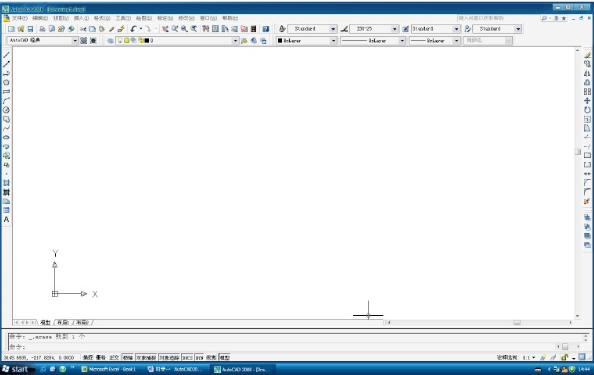Open the Layer Properties Manager icon

coord(110,41)
